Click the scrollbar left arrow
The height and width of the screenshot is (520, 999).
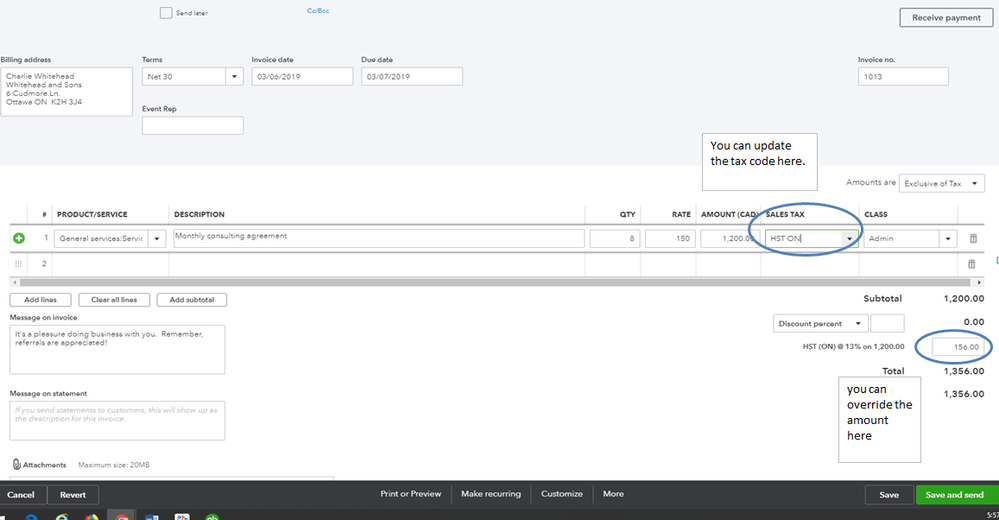15,282
